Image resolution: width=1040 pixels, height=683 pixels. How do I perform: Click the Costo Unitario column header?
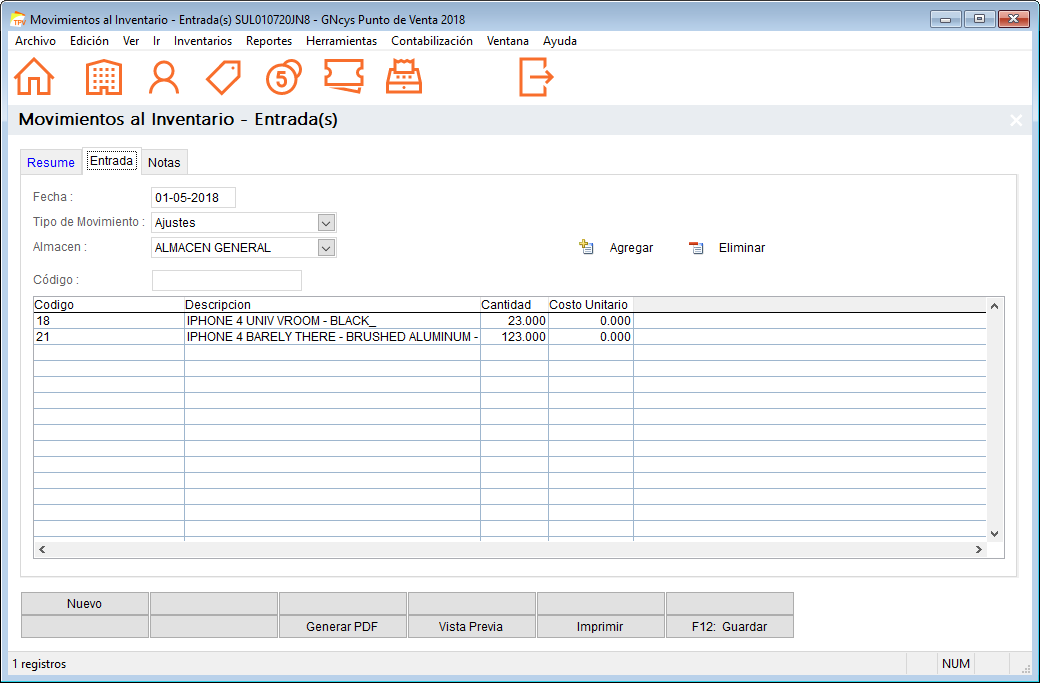click(591, 305)
